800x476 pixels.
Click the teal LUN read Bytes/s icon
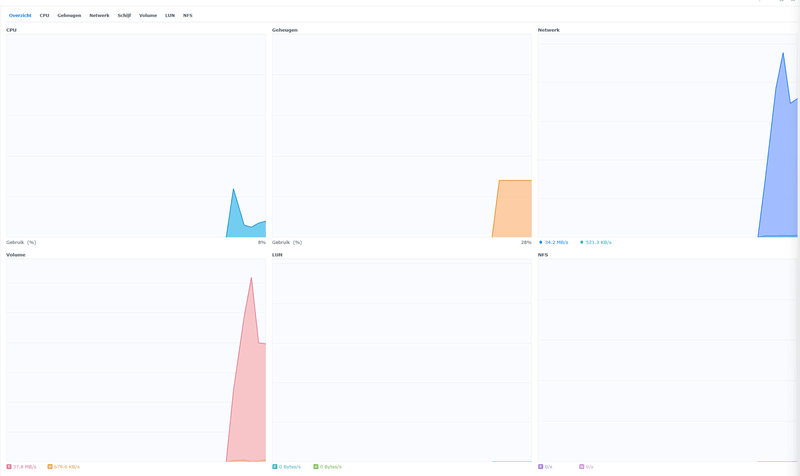274,466
